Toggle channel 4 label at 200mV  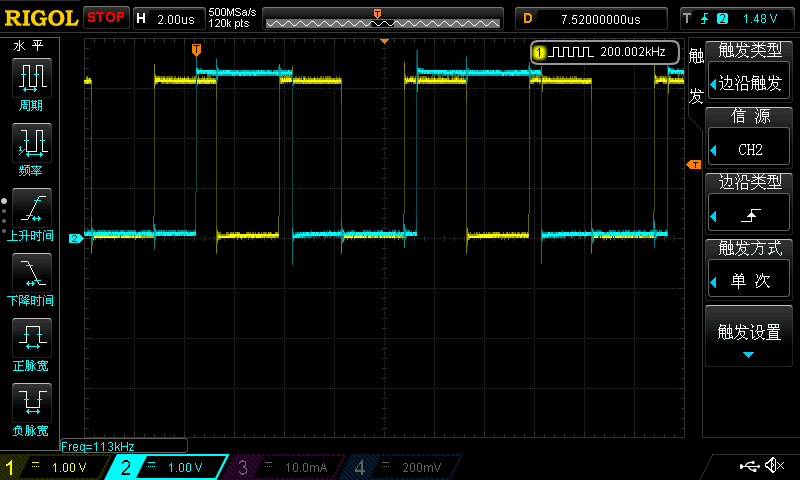[x=403, y=467]
